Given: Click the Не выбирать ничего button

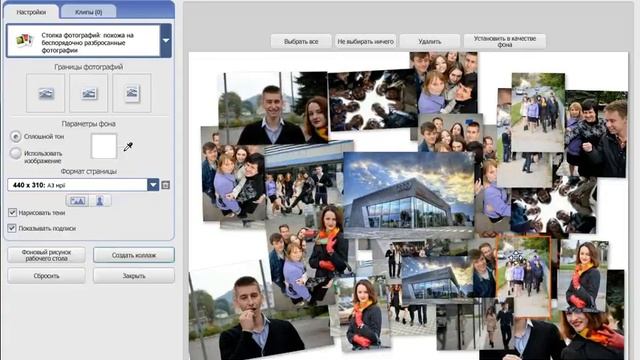Looking at the screenshot, I should pos(365,41).
